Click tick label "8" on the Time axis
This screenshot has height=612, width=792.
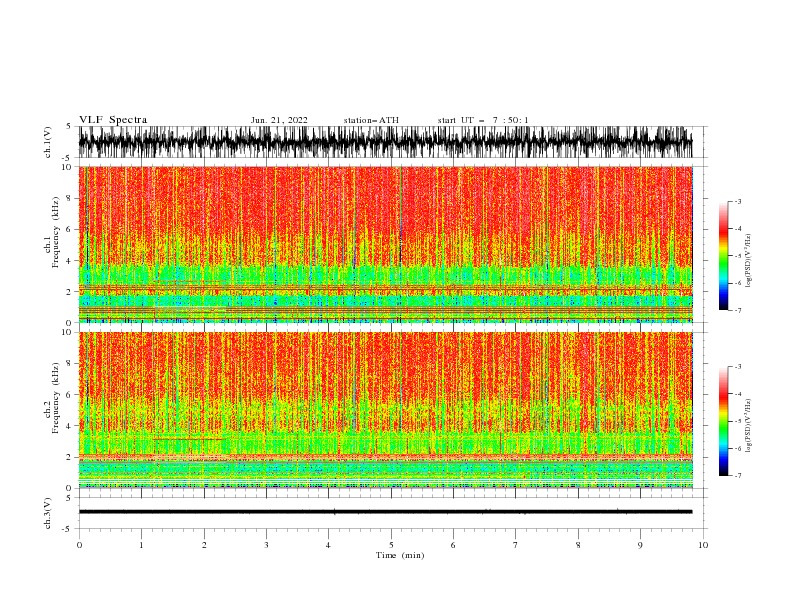[578, 545]
